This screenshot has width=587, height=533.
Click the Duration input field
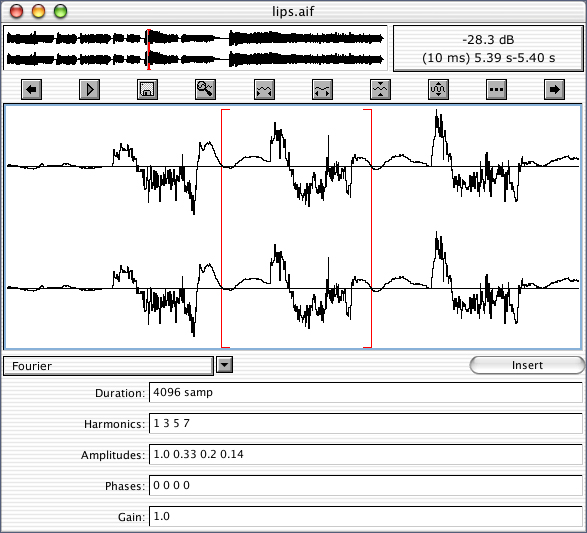tap(366, 392)
